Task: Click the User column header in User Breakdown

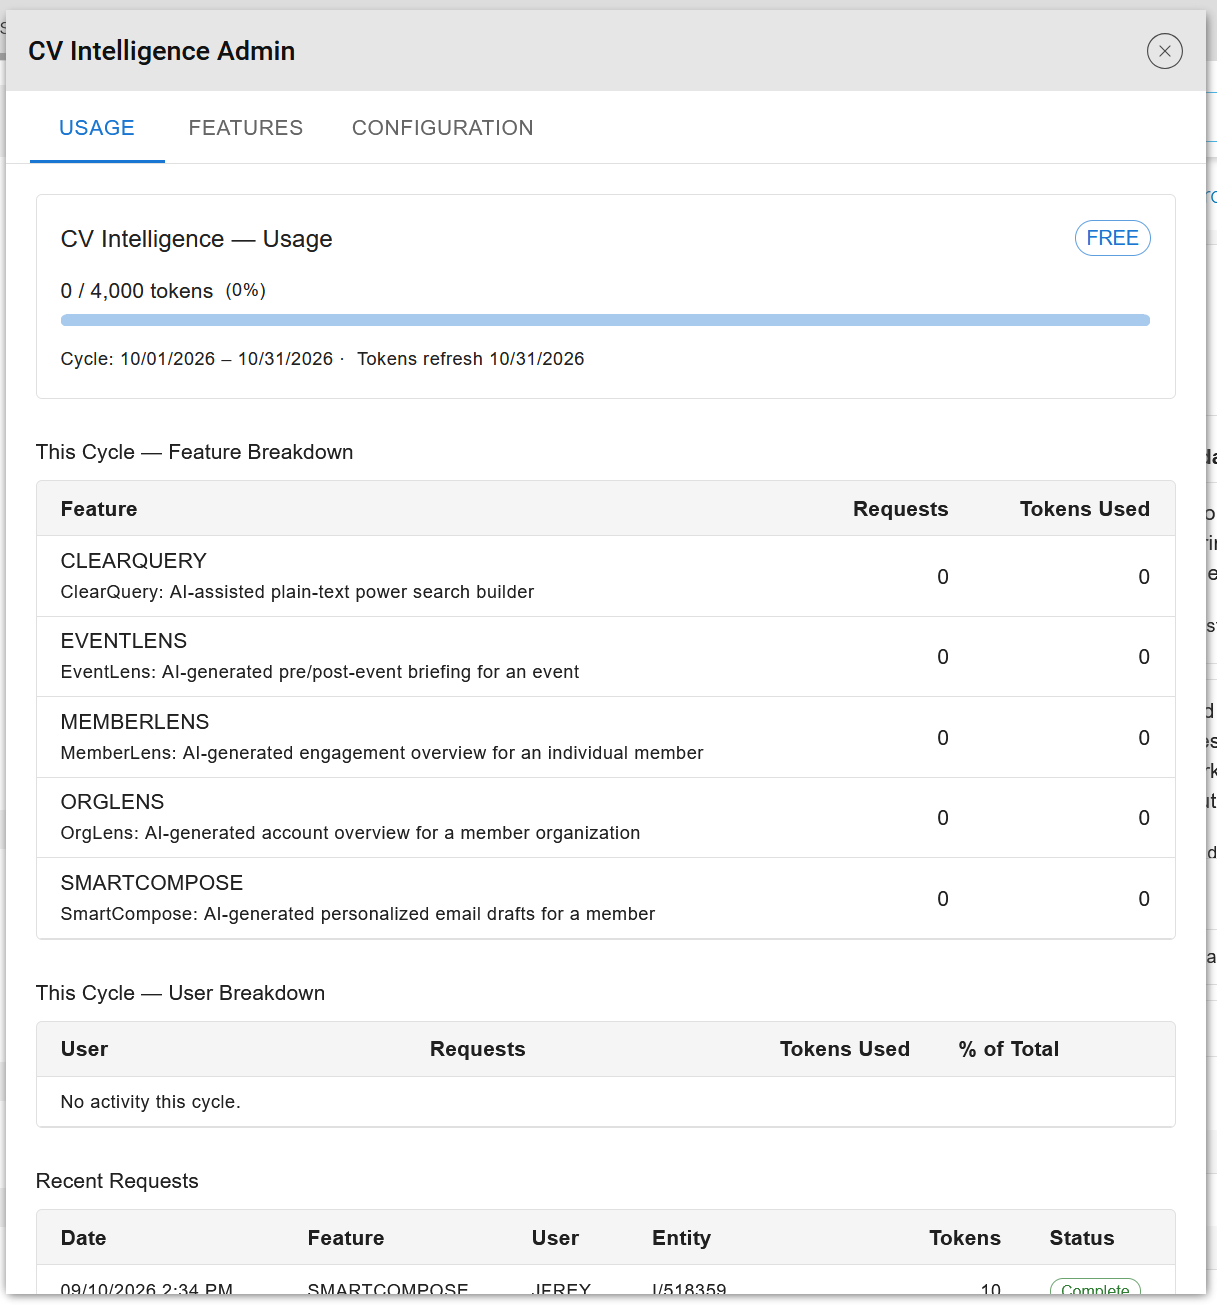Action: click(84, 1049)
